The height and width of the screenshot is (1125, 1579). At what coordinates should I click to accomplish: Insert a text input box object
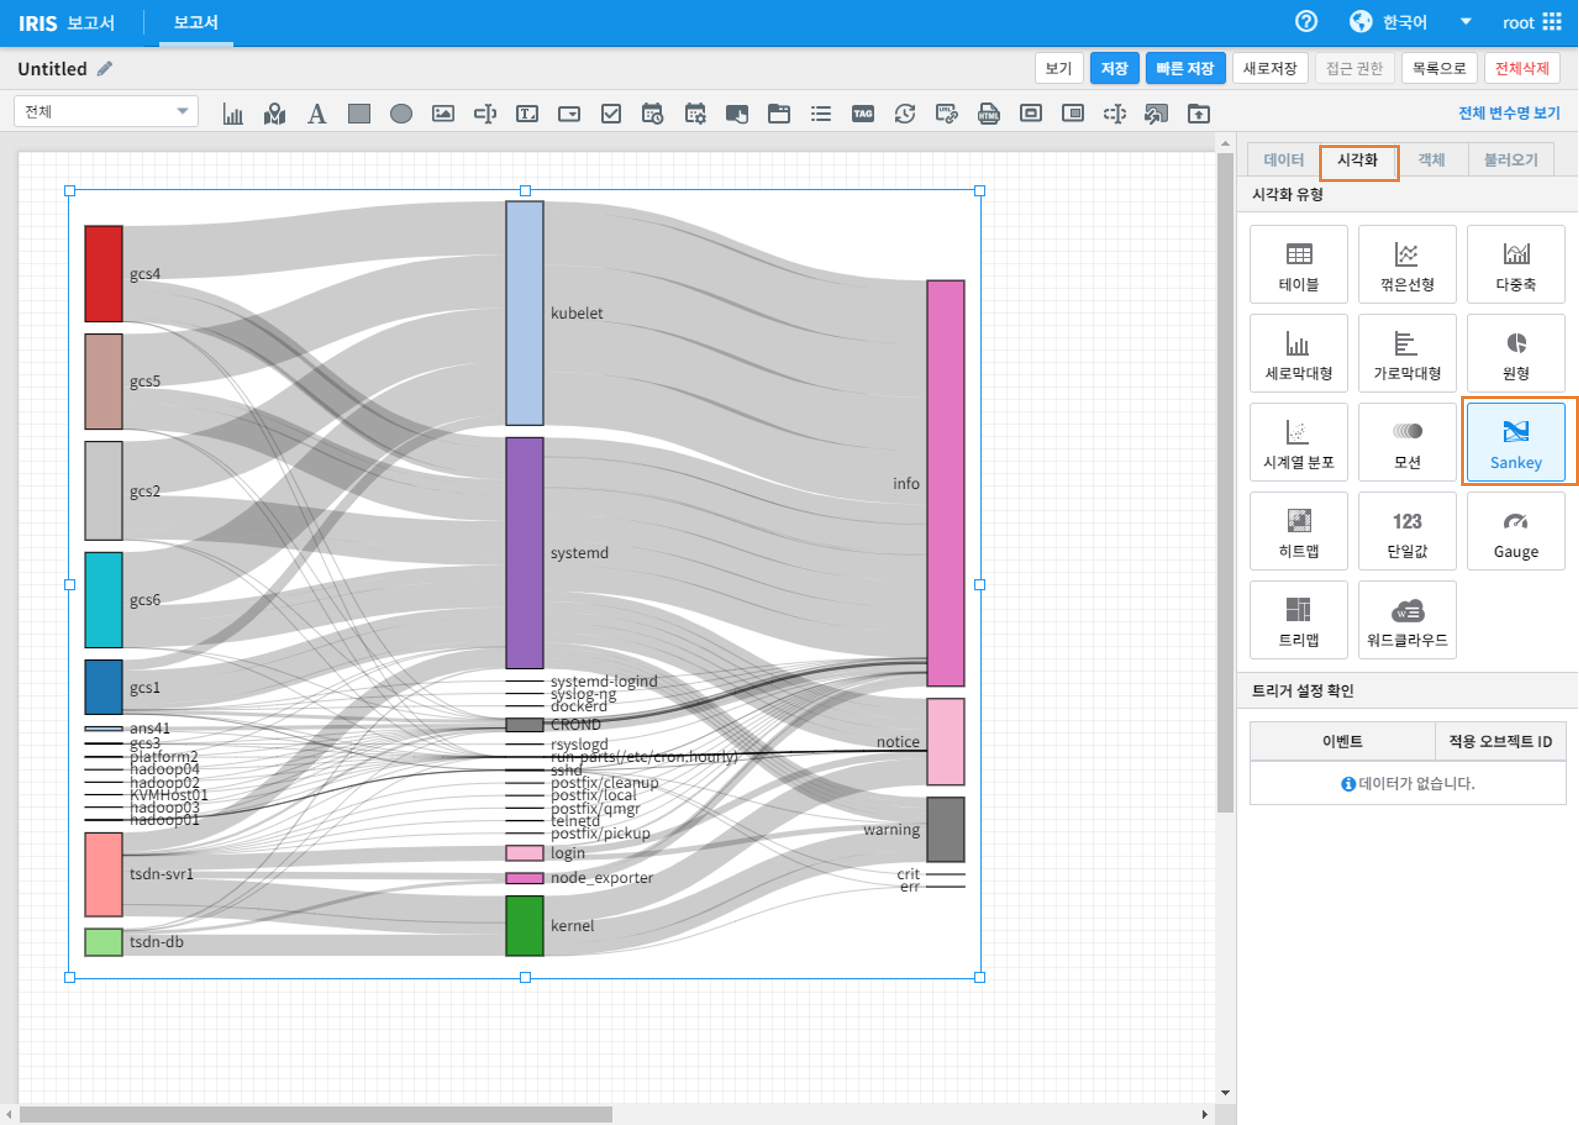(x=485, y=114)
